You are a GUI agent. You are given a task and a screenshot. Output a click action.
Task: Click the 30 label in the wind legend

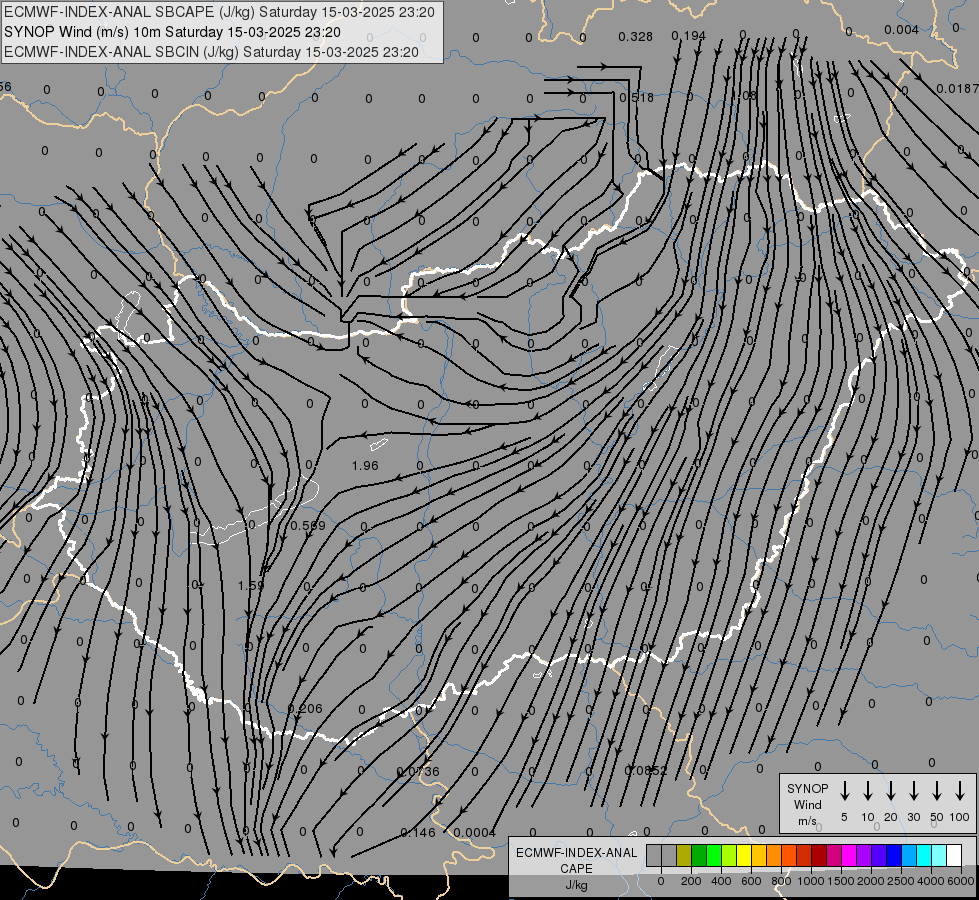pos(913,817)
